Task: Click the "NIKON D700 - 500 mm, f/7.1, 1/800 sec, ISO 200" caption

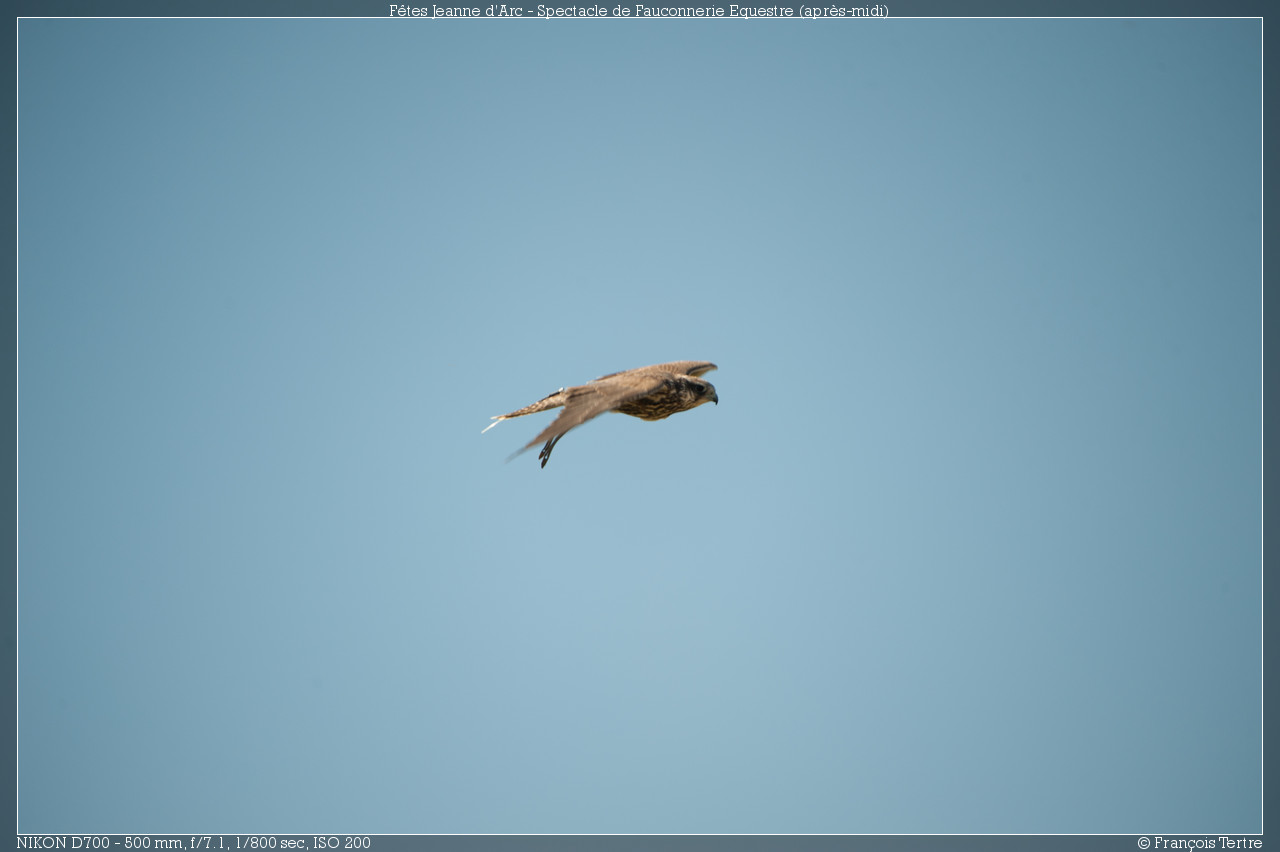Action: [x=194, y=843]
